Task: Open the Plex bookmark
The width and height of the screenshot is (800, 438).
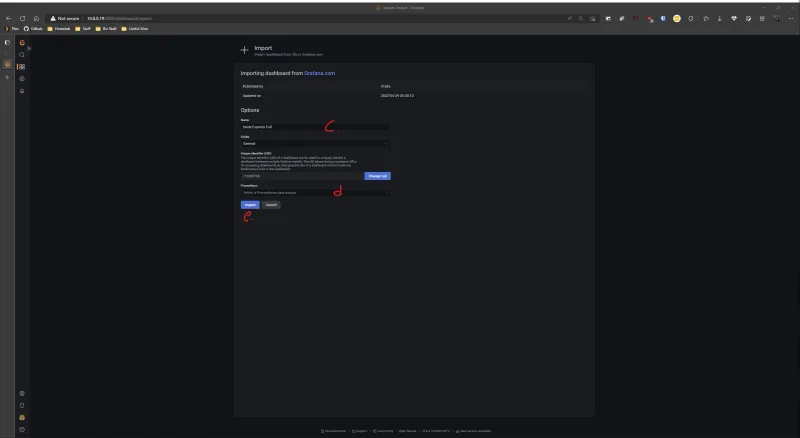Action: coord(12,29)
